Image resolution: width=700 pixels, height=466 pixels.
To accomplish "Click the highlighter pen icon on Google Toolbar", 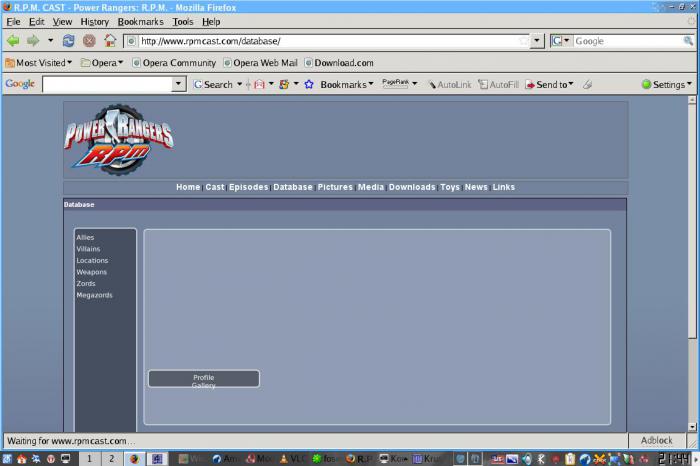I will click(588, 84).
